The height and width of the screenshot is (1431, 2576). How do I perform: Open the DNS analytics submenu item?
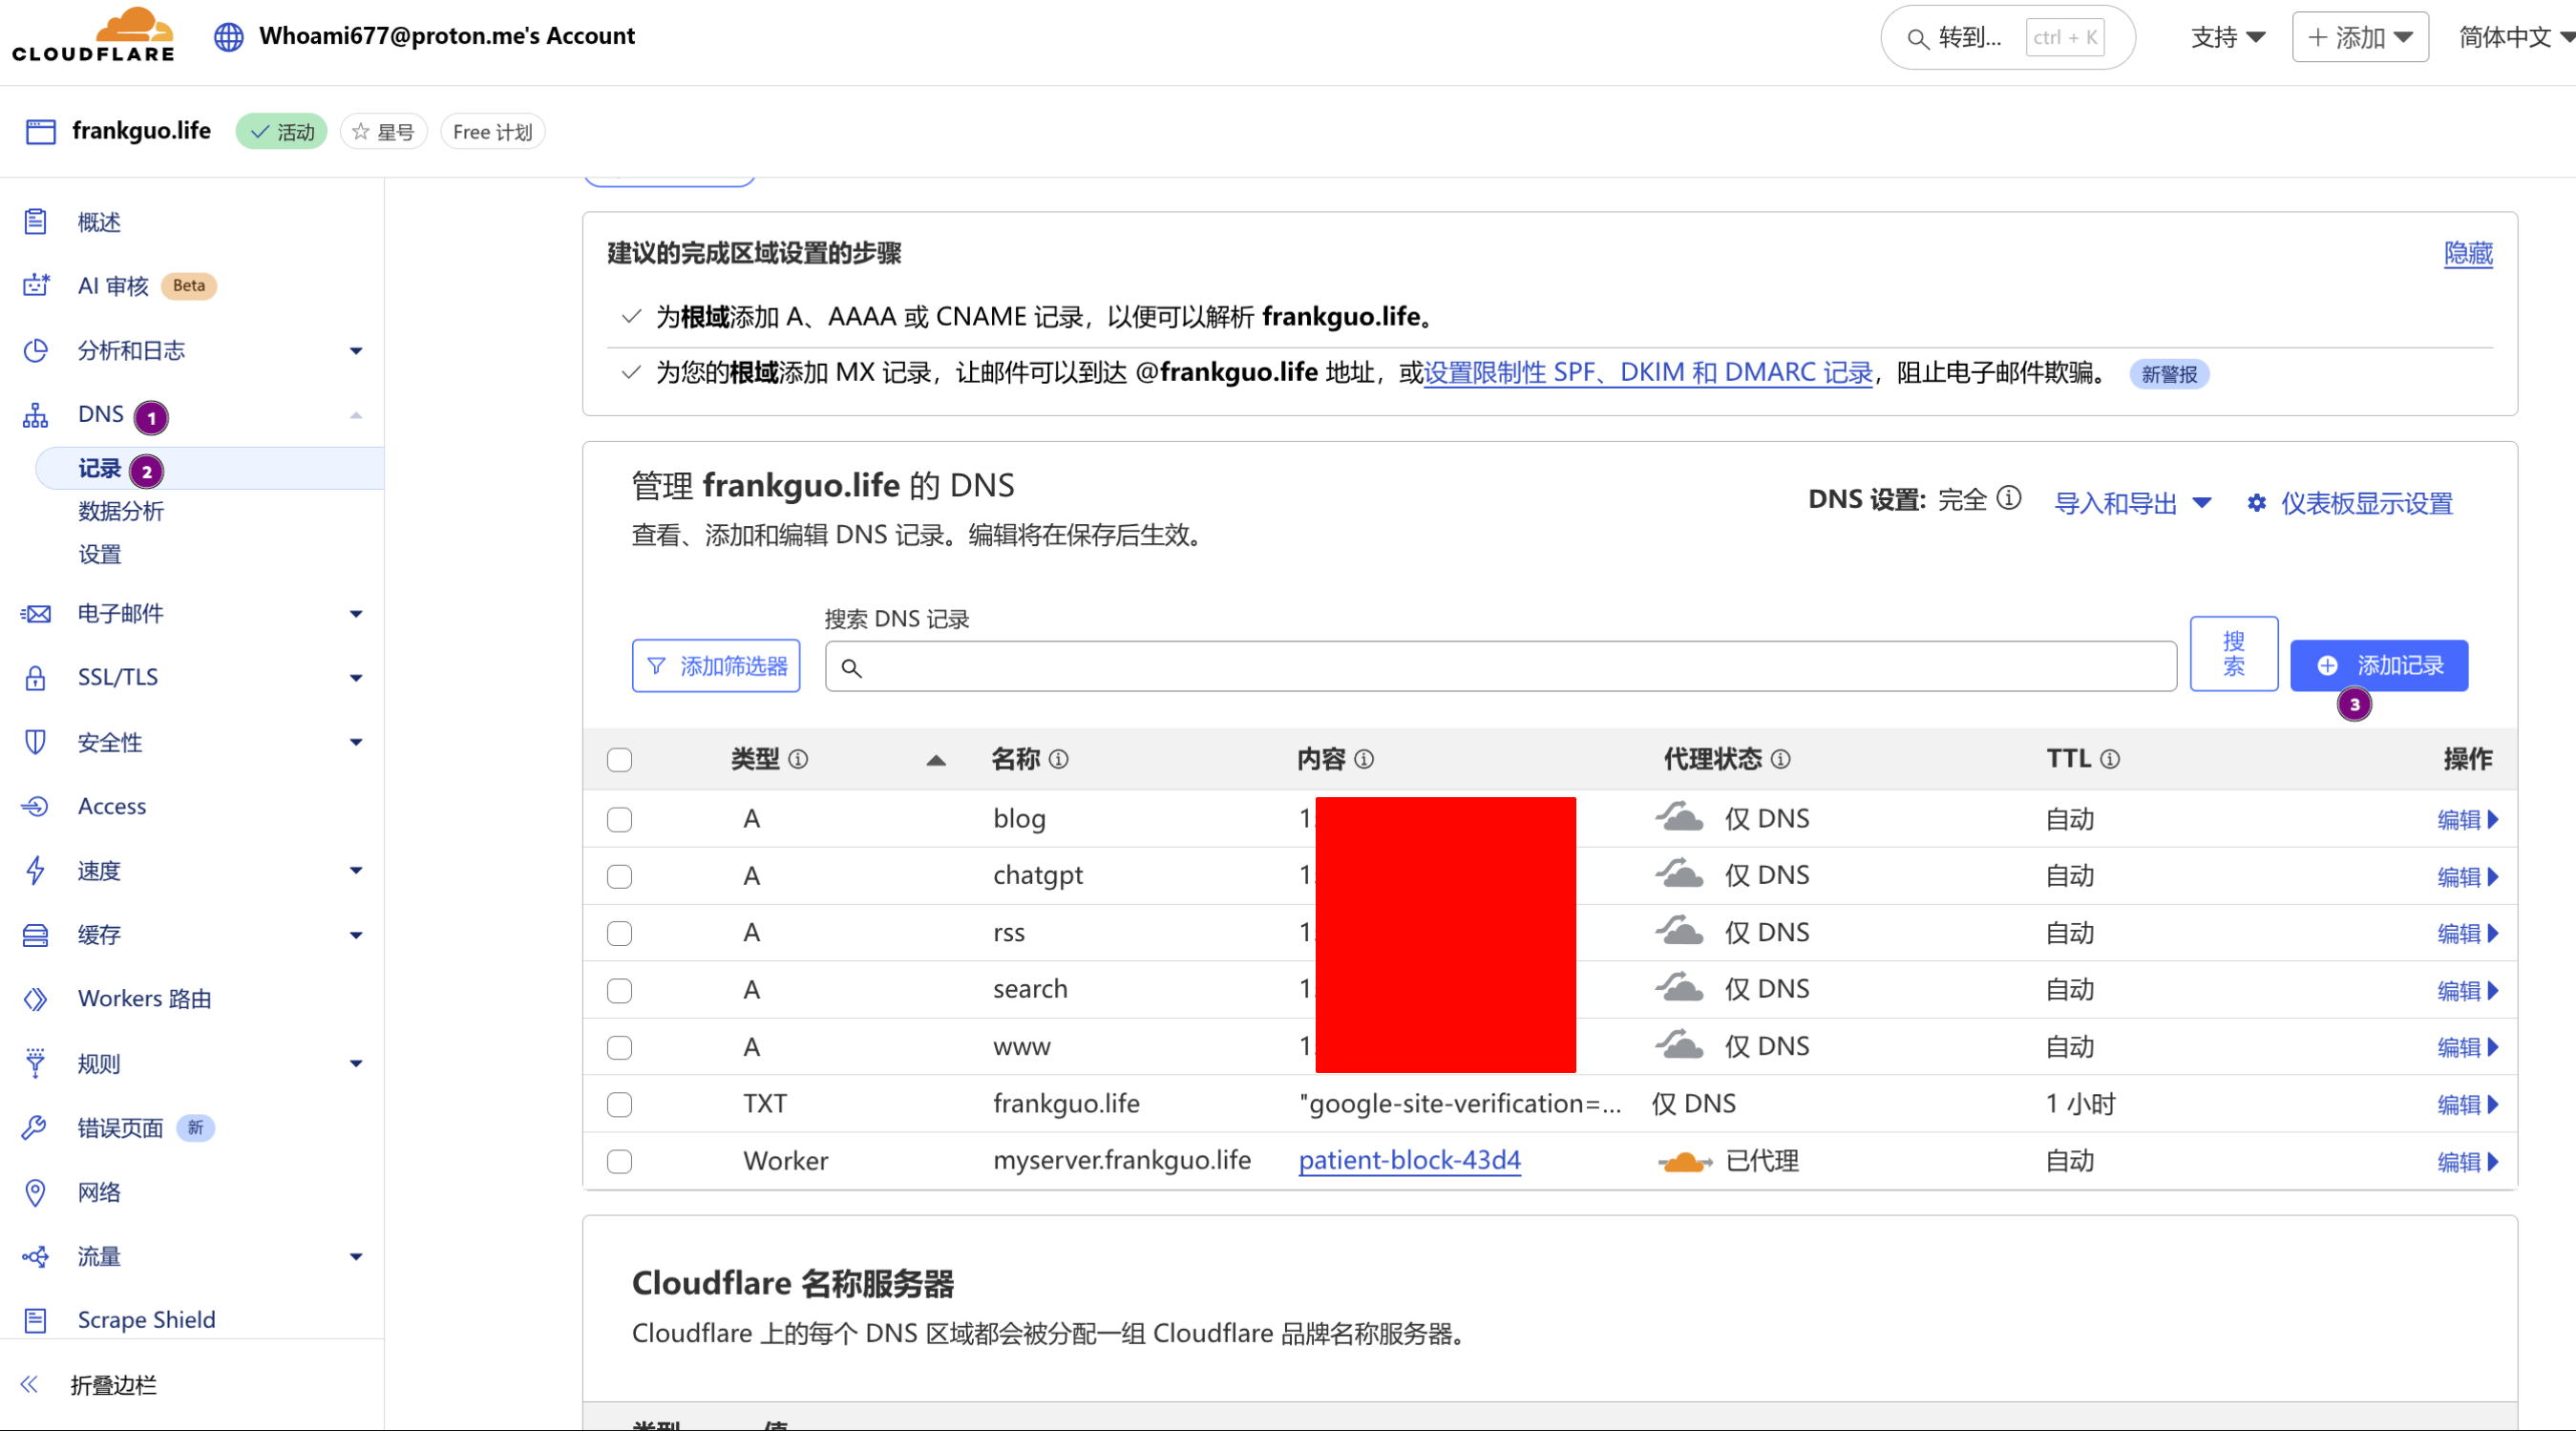point(120,512)
